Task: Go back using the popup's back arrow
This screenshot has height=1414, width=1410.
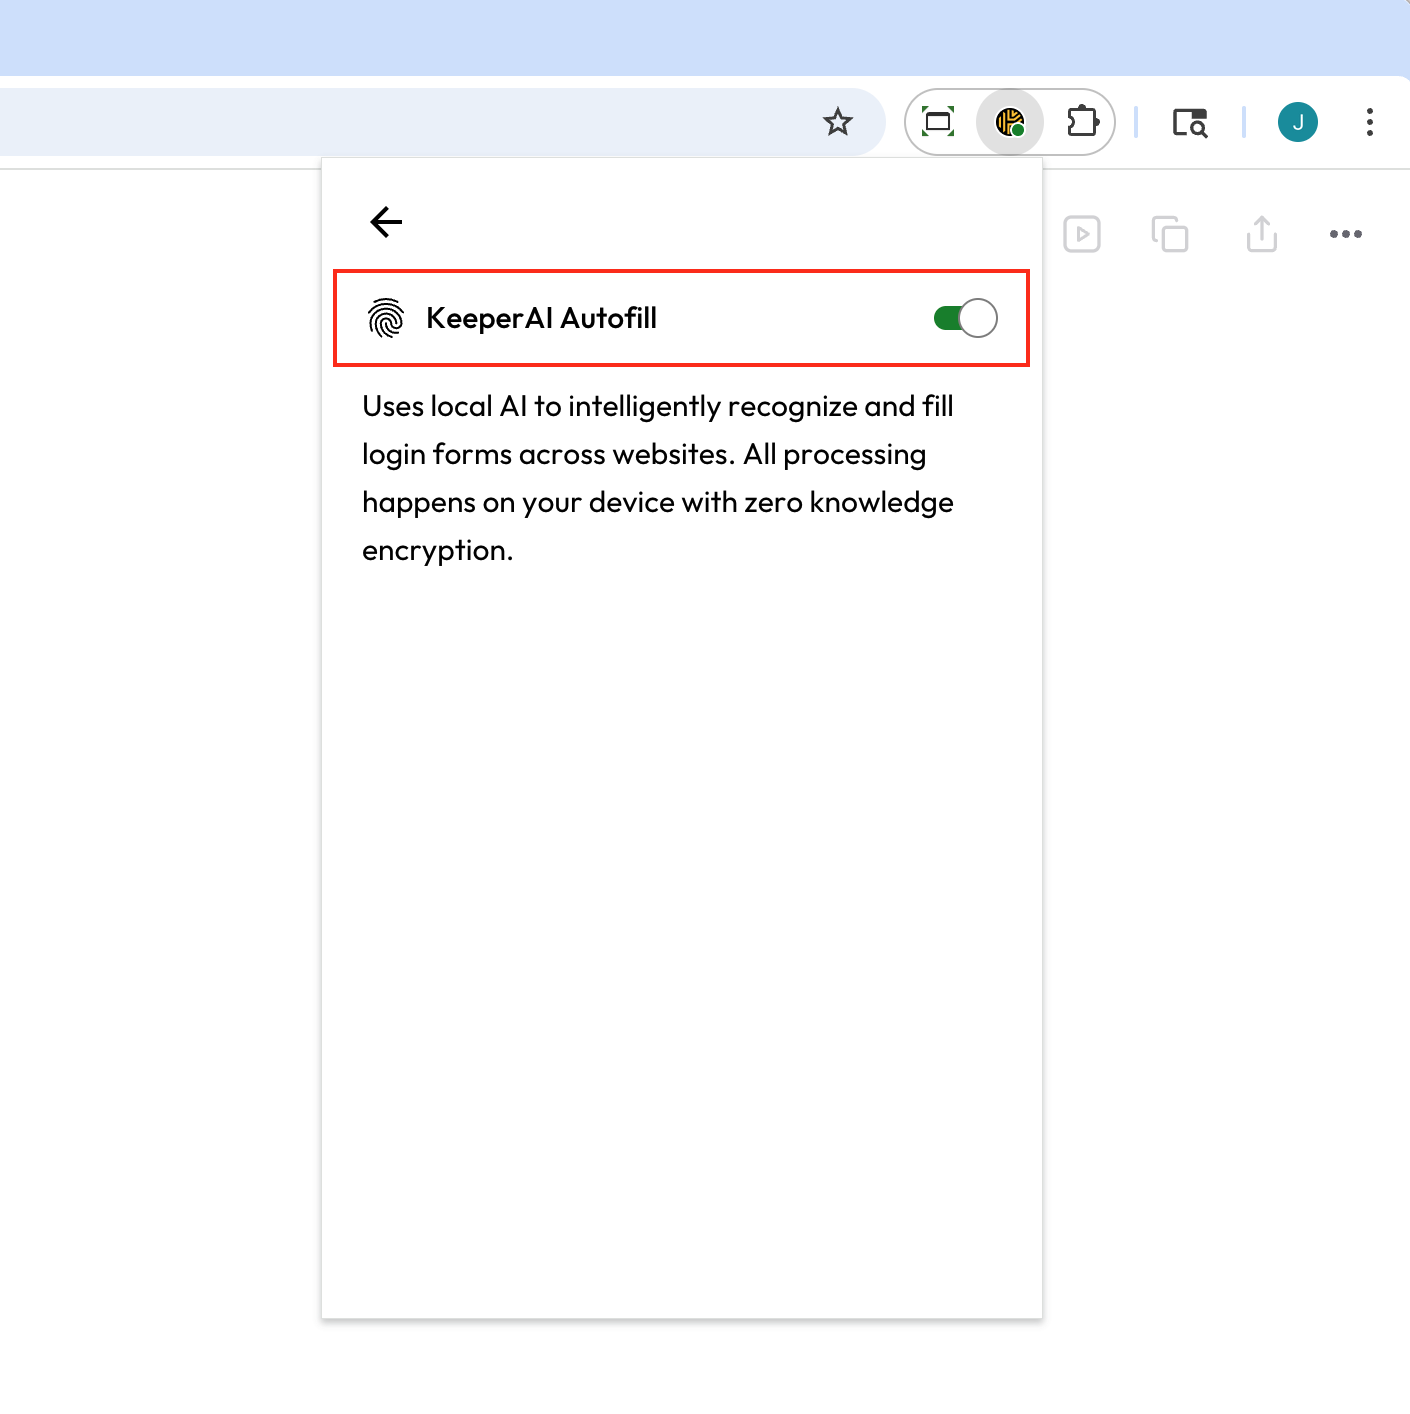Action: [x=386, y=221]
